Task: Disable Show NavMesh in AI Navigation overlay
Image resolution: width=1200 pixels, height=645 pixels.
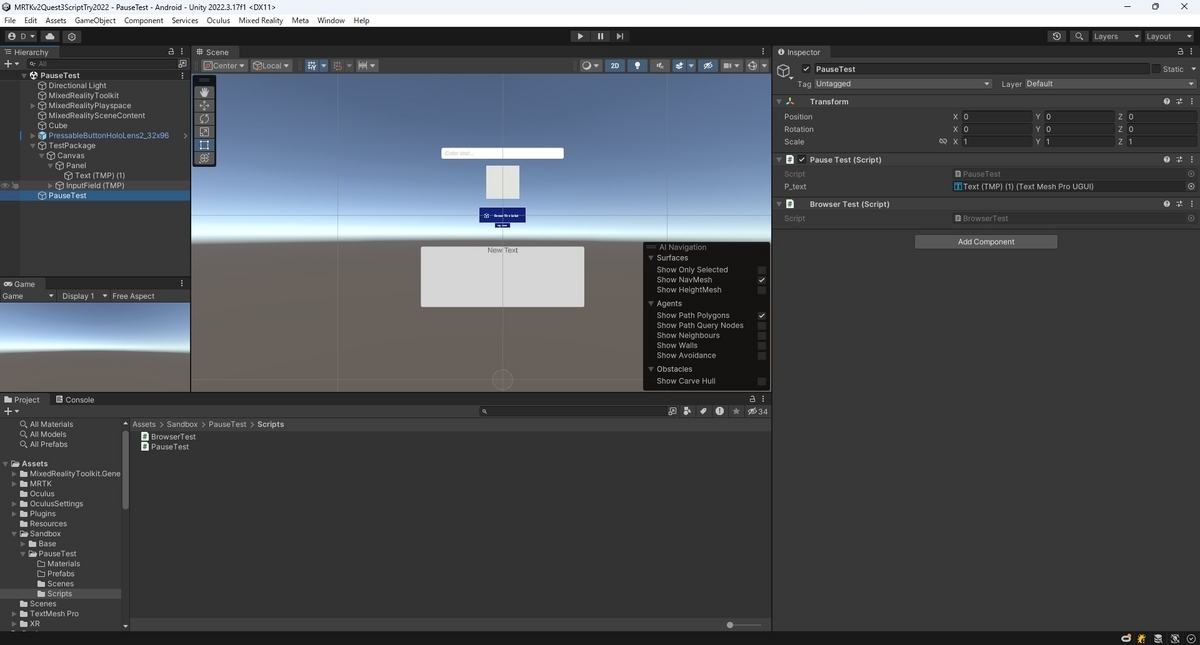Action: (762, 280)
